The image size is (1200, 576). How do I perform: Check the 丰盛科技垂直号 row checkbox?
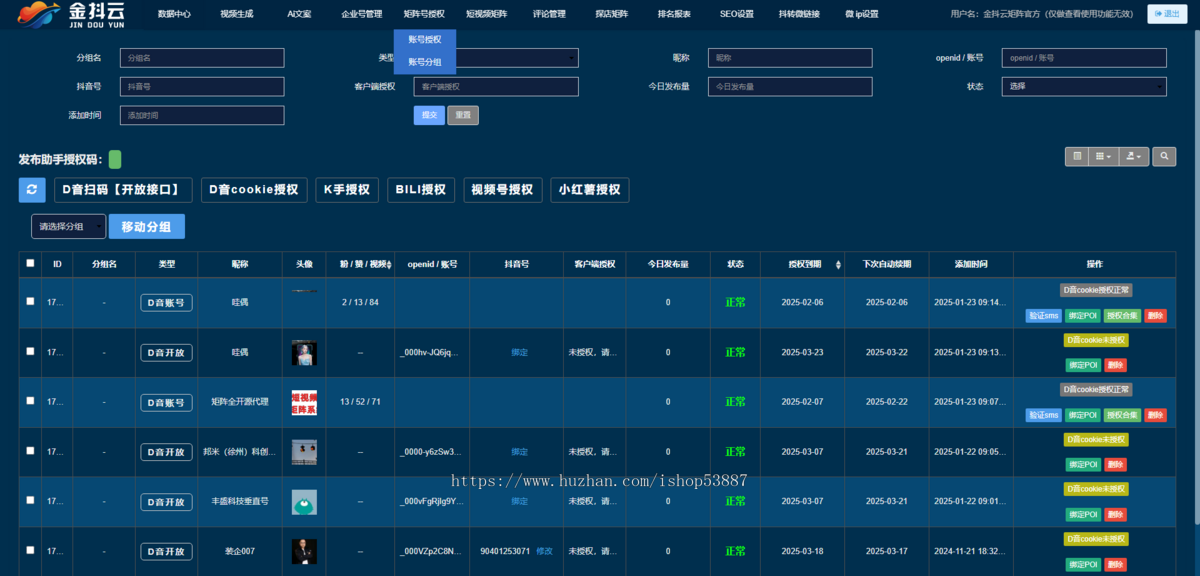[30, 500]
